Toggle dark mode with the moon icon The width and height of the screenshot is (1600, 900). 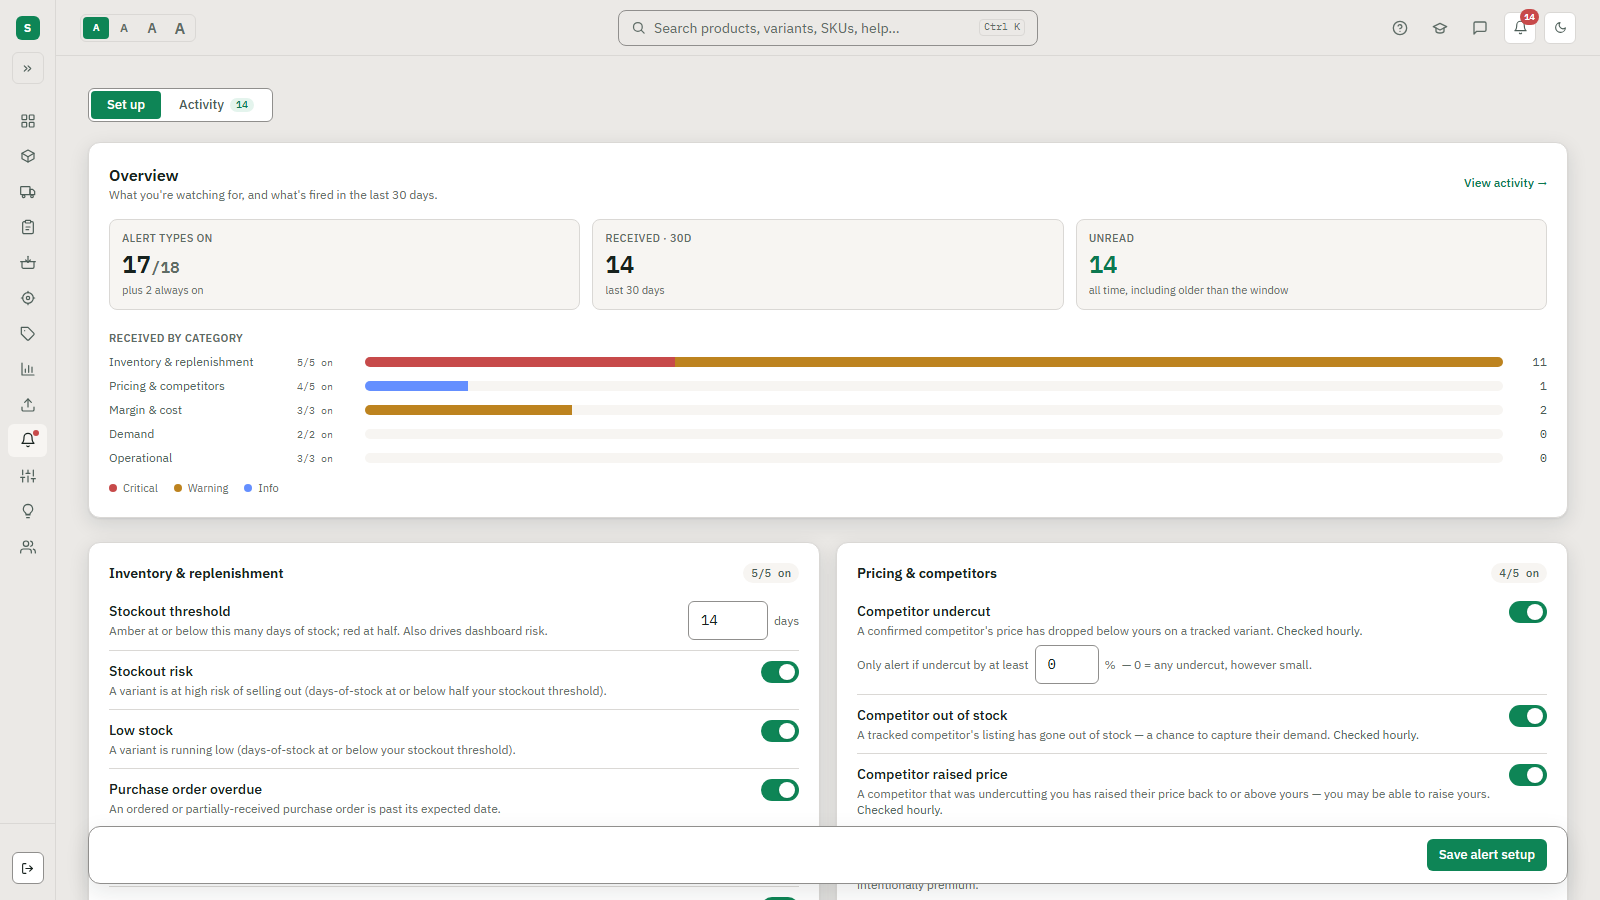[1560, 28]
